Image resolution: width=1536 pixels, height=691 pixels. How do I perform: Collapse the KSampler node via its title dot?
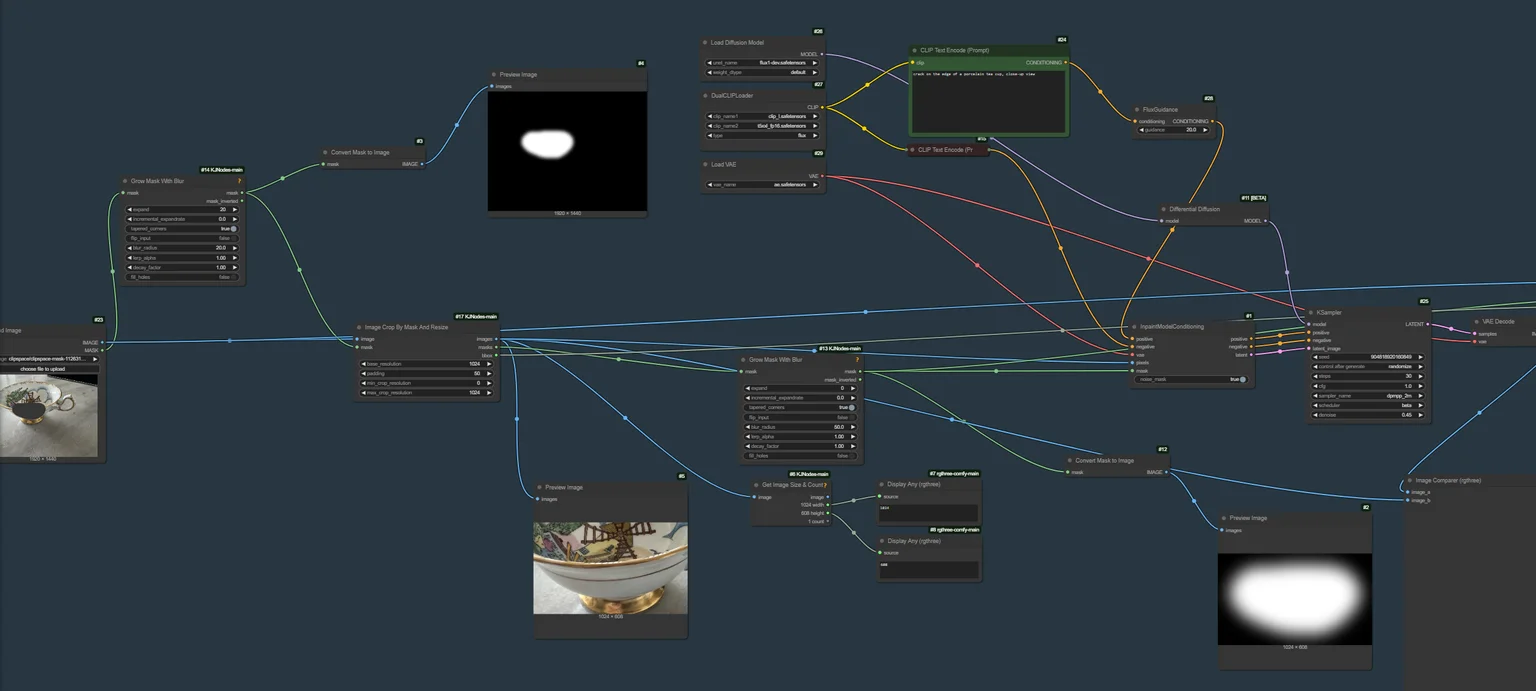click(1310, 312)
